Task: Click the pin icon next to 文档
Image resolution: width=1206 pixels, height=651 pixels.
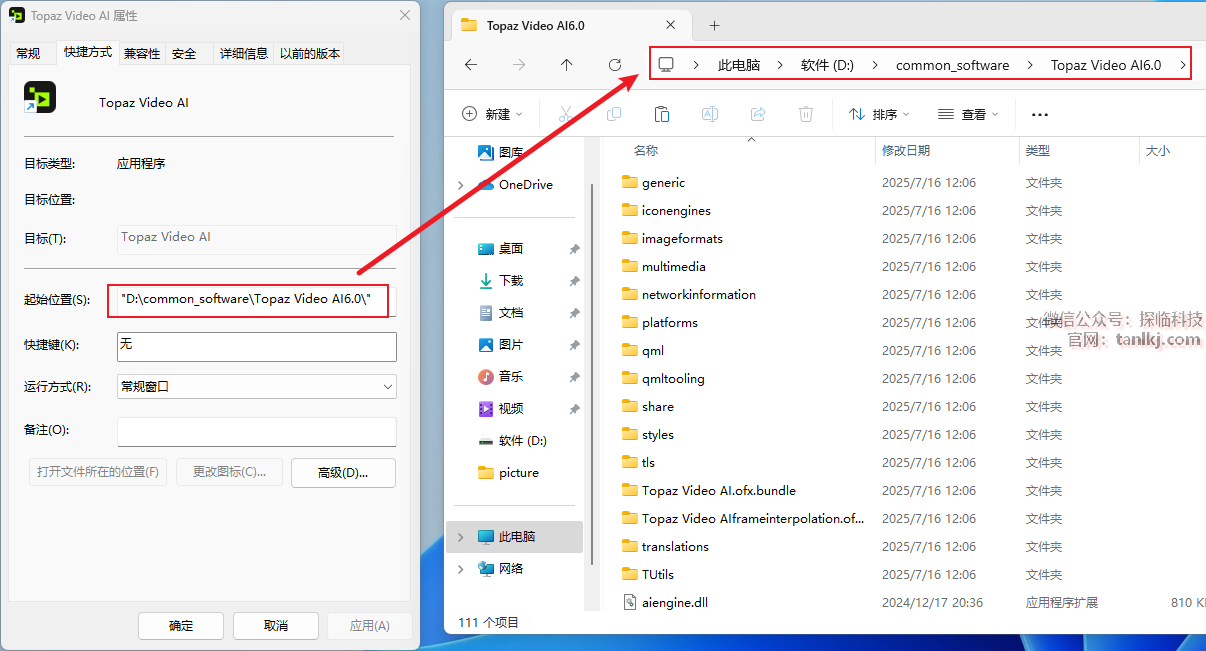Action: pyautogui.click(x=574, y=313)
